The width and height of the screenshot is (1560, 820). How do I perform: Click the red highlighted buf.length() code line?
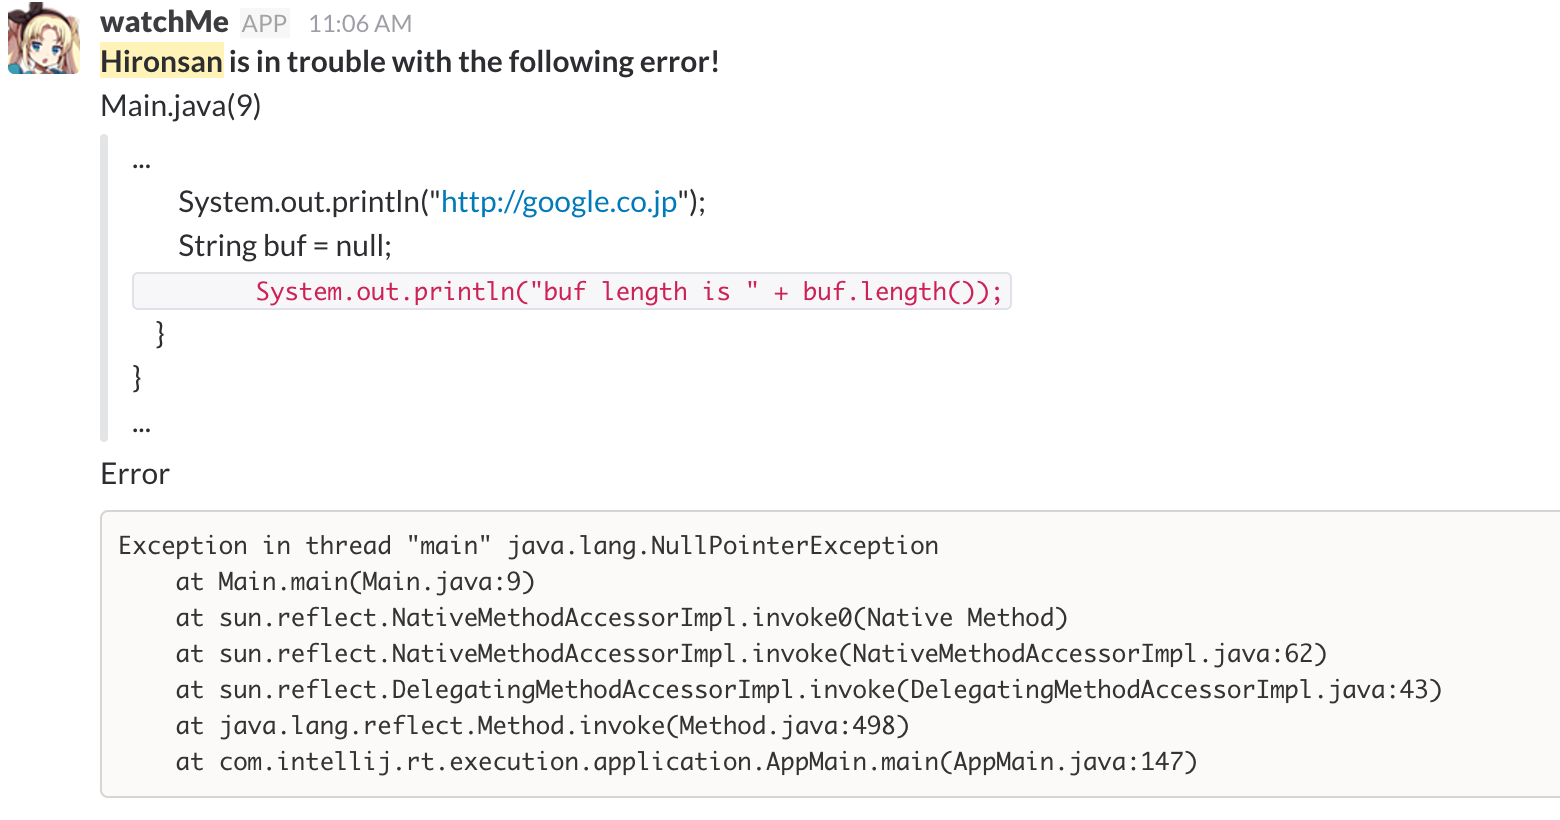[x=572, y=291]
